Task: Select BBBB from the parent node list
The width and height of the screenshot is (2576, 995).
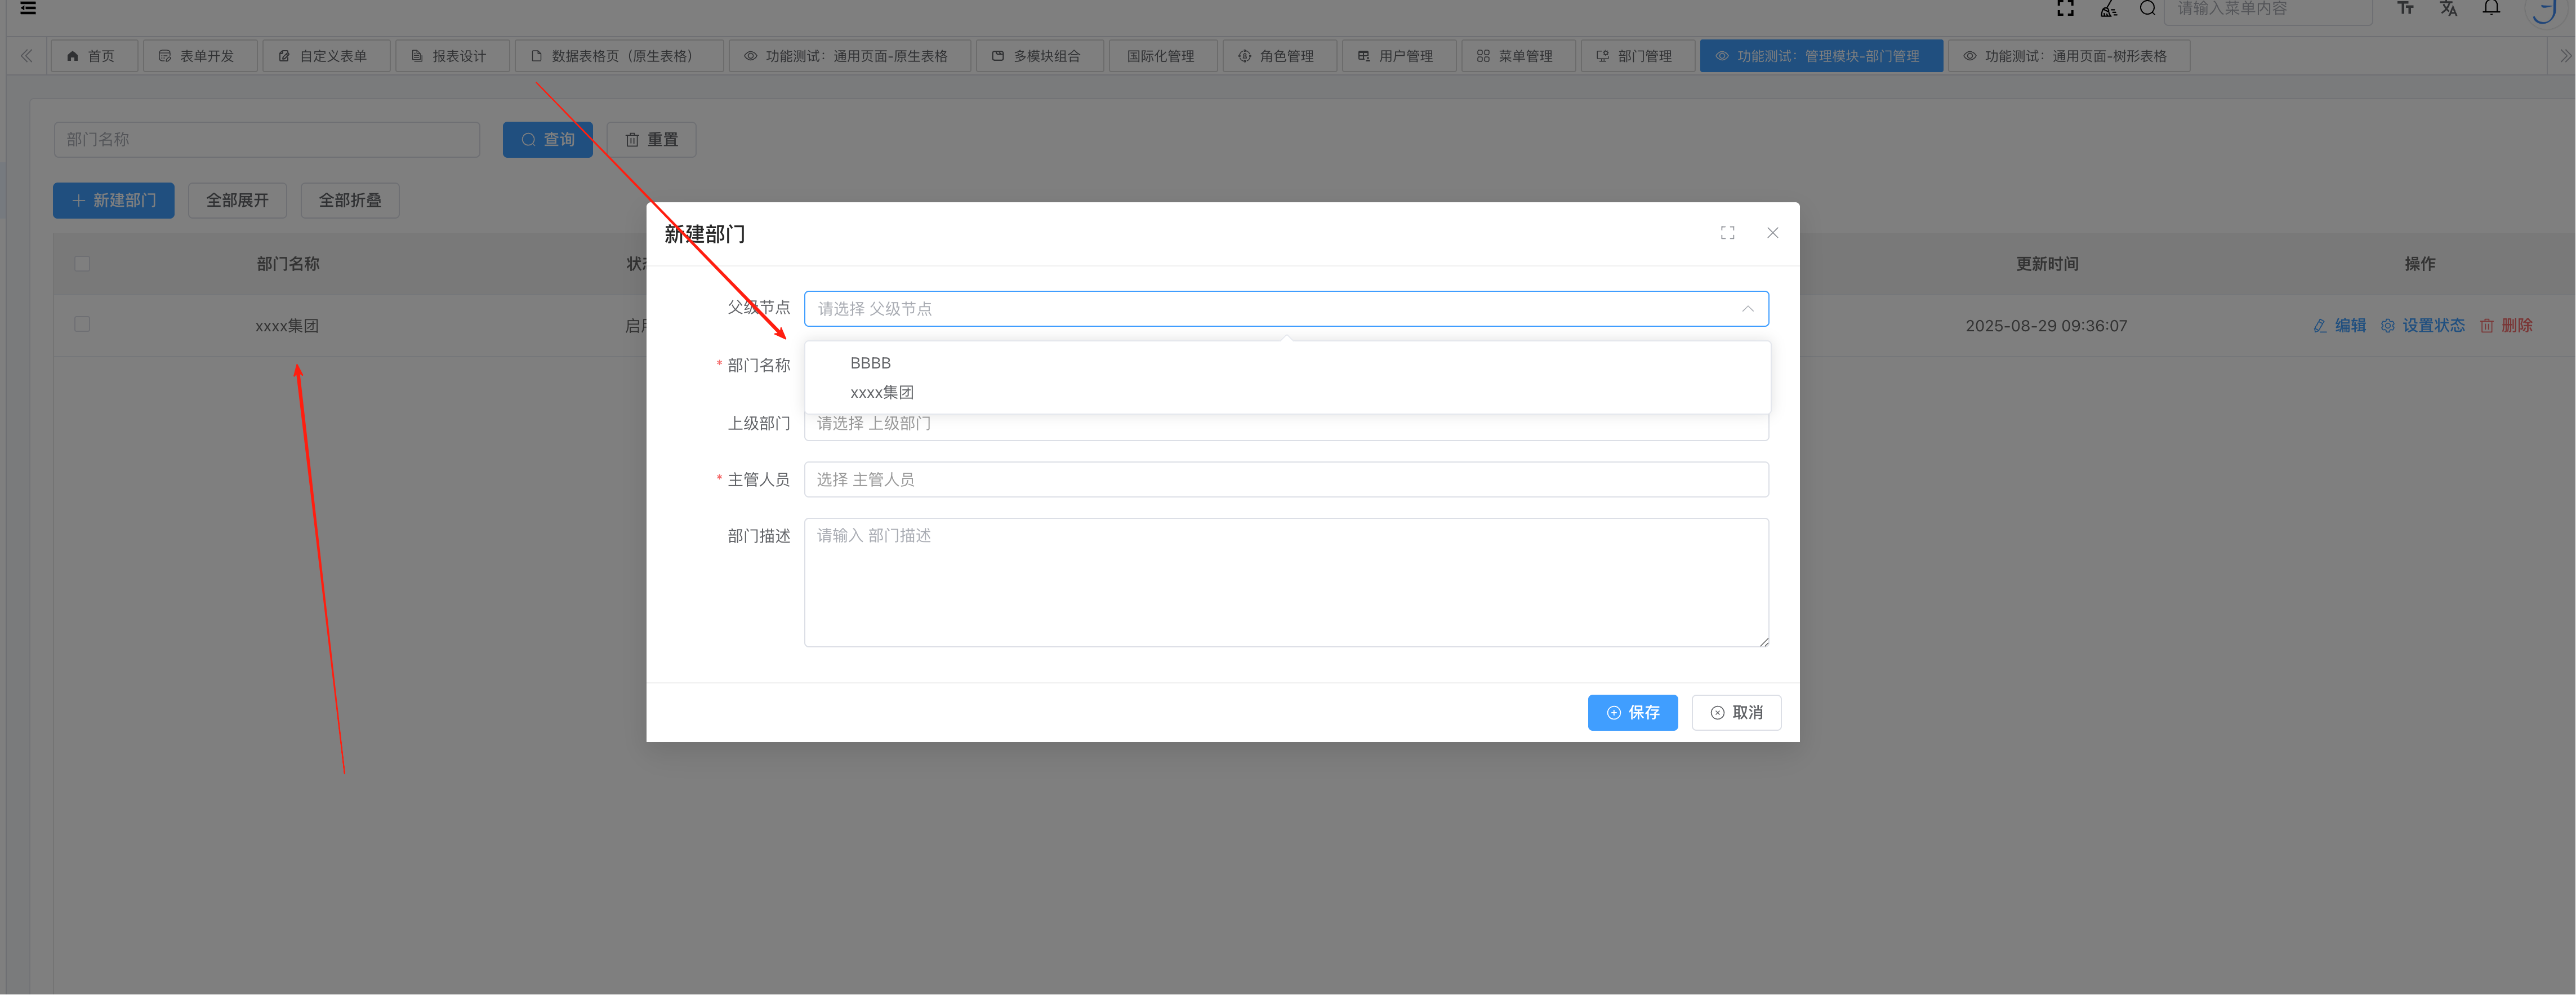Action: tap(870, 363)
